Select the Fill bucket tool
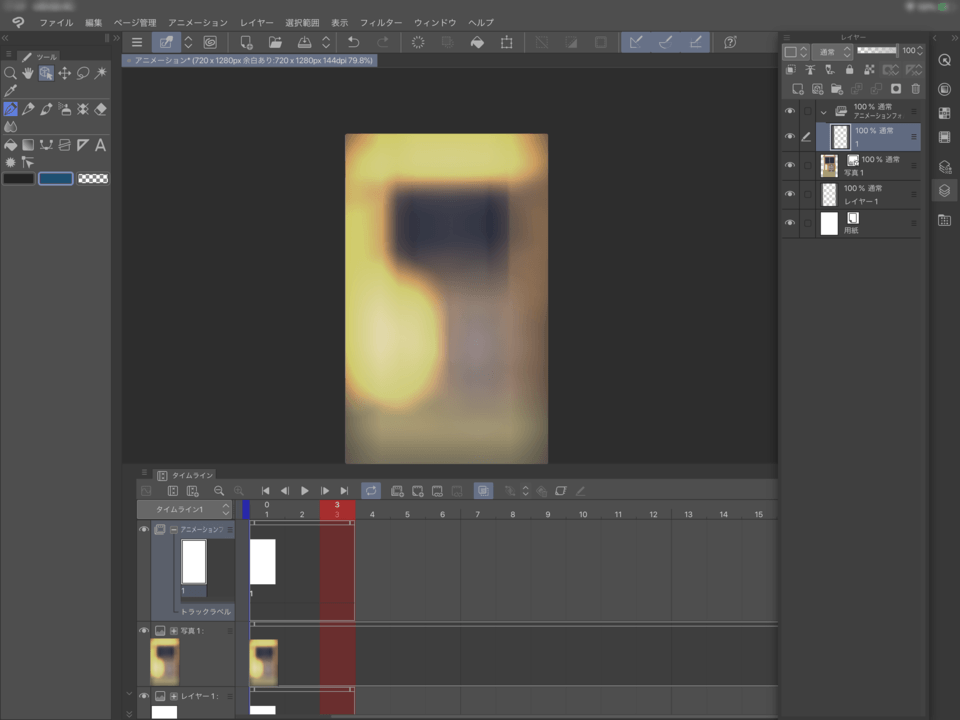 (10, 145)
